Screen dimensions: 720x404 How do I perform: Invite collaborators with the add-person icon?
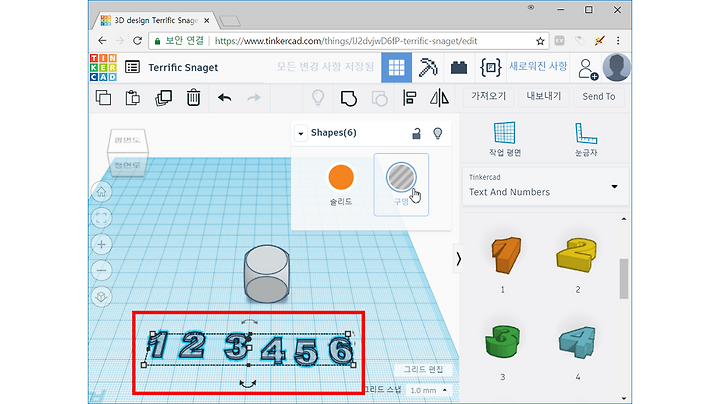(587, 69)
